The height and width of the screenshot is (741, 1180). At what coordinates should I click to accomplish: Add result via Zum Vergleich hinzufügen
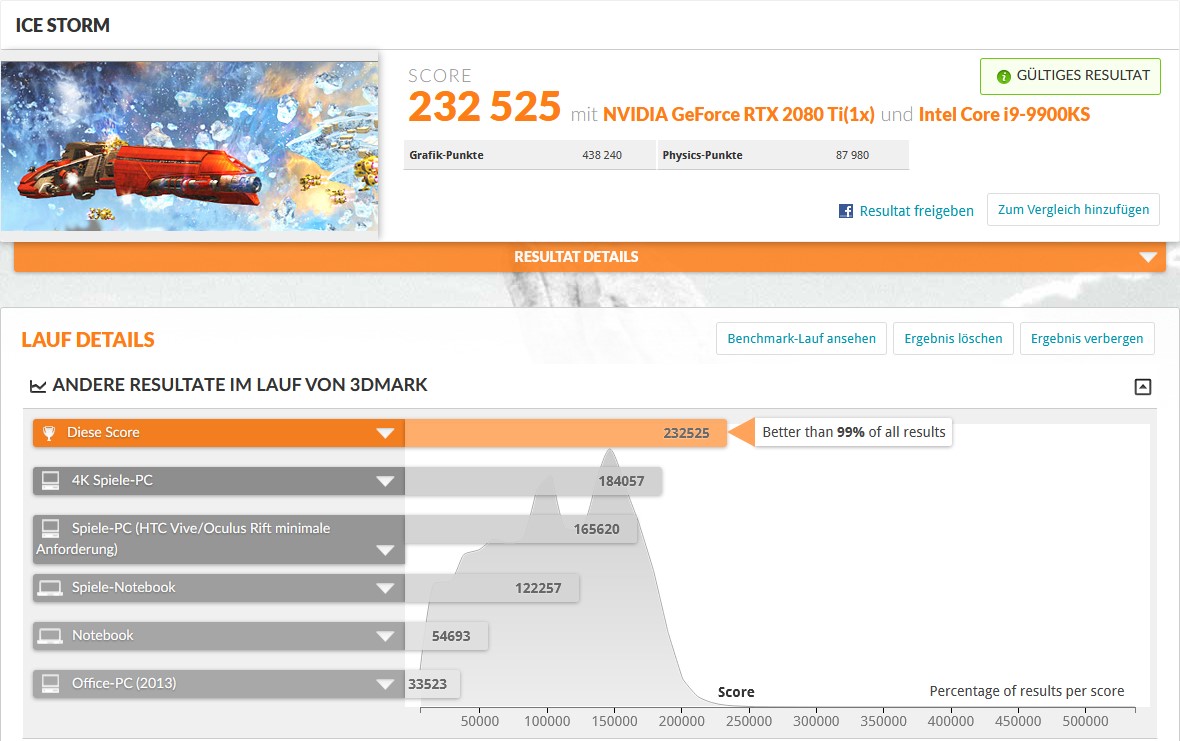coord(1073,210)
